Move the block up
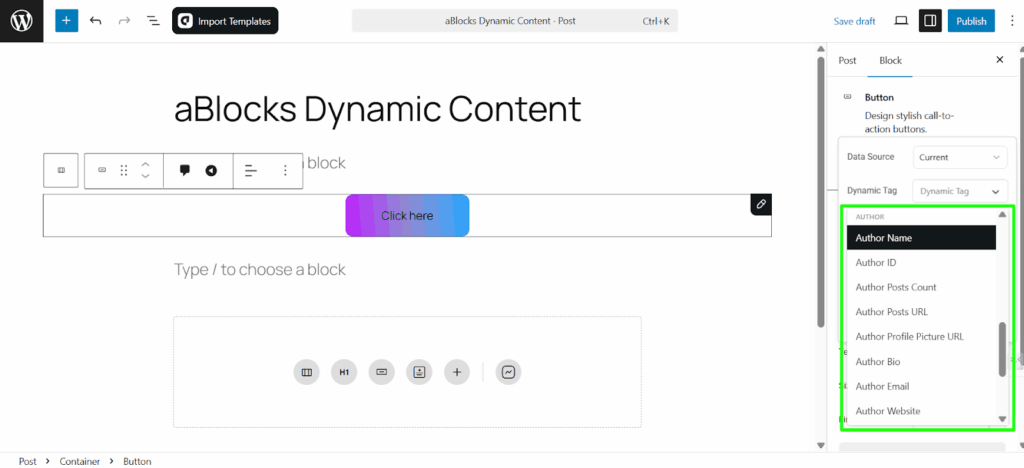Image resolution: width=1024 pixels, height=468 pixels. click(146, 164)
